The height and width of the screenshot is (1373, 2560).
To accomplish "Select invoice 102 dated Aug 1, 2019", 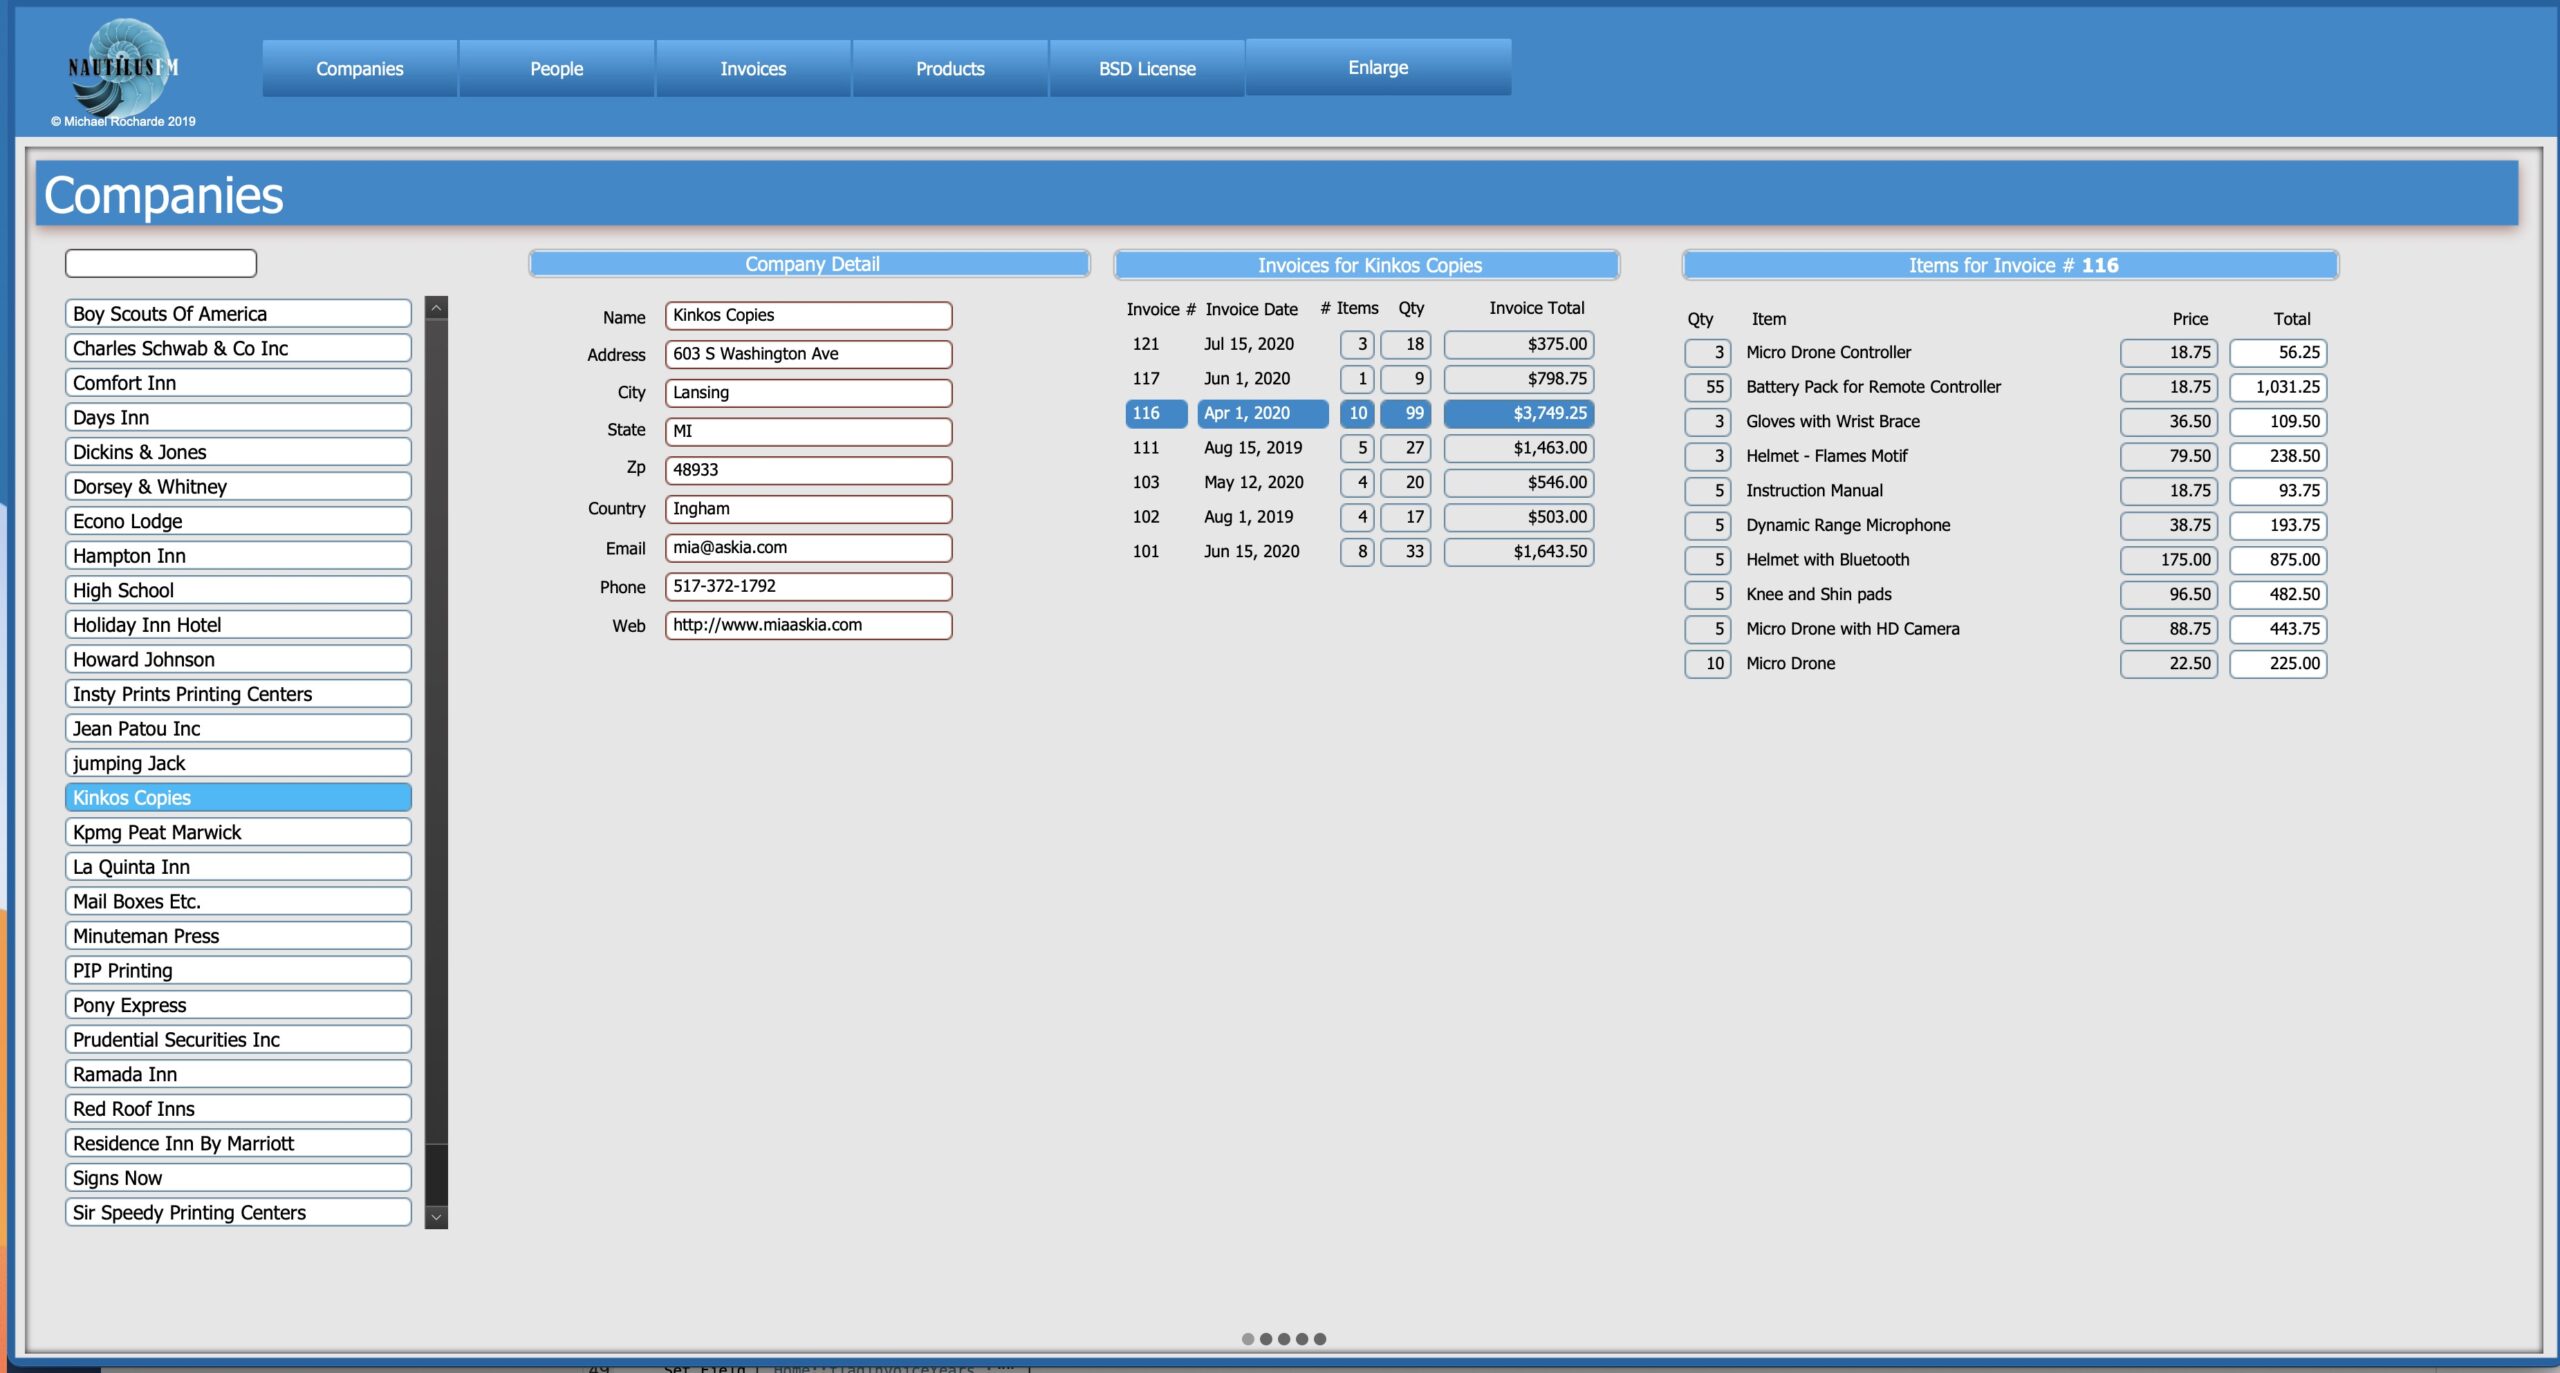I will [x=1360, y=517].
